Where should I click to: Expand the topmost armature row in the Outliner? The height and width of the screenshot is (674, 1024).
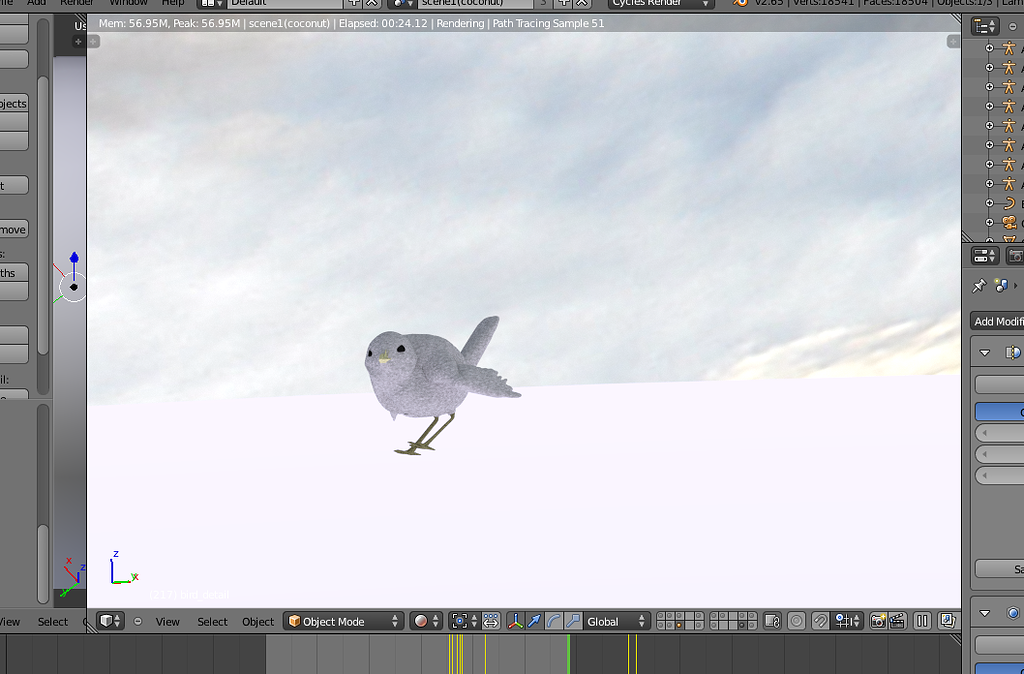pyautogui.click(x=989, y=48)
